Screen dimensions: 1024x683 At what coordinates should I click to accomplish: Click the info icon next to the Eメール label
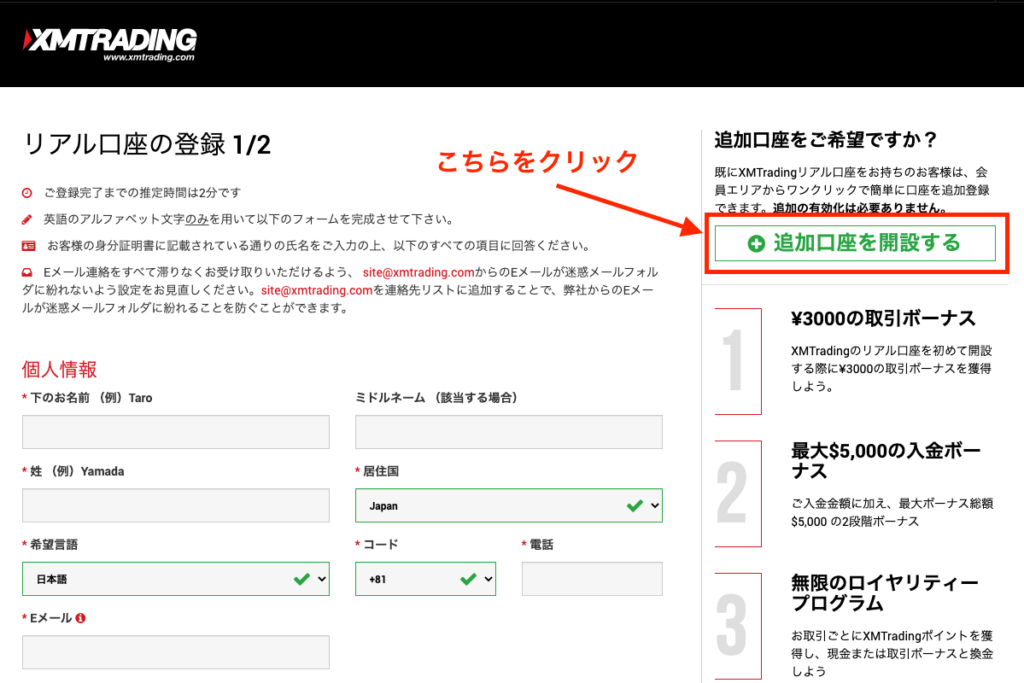[x=81, y=618]
